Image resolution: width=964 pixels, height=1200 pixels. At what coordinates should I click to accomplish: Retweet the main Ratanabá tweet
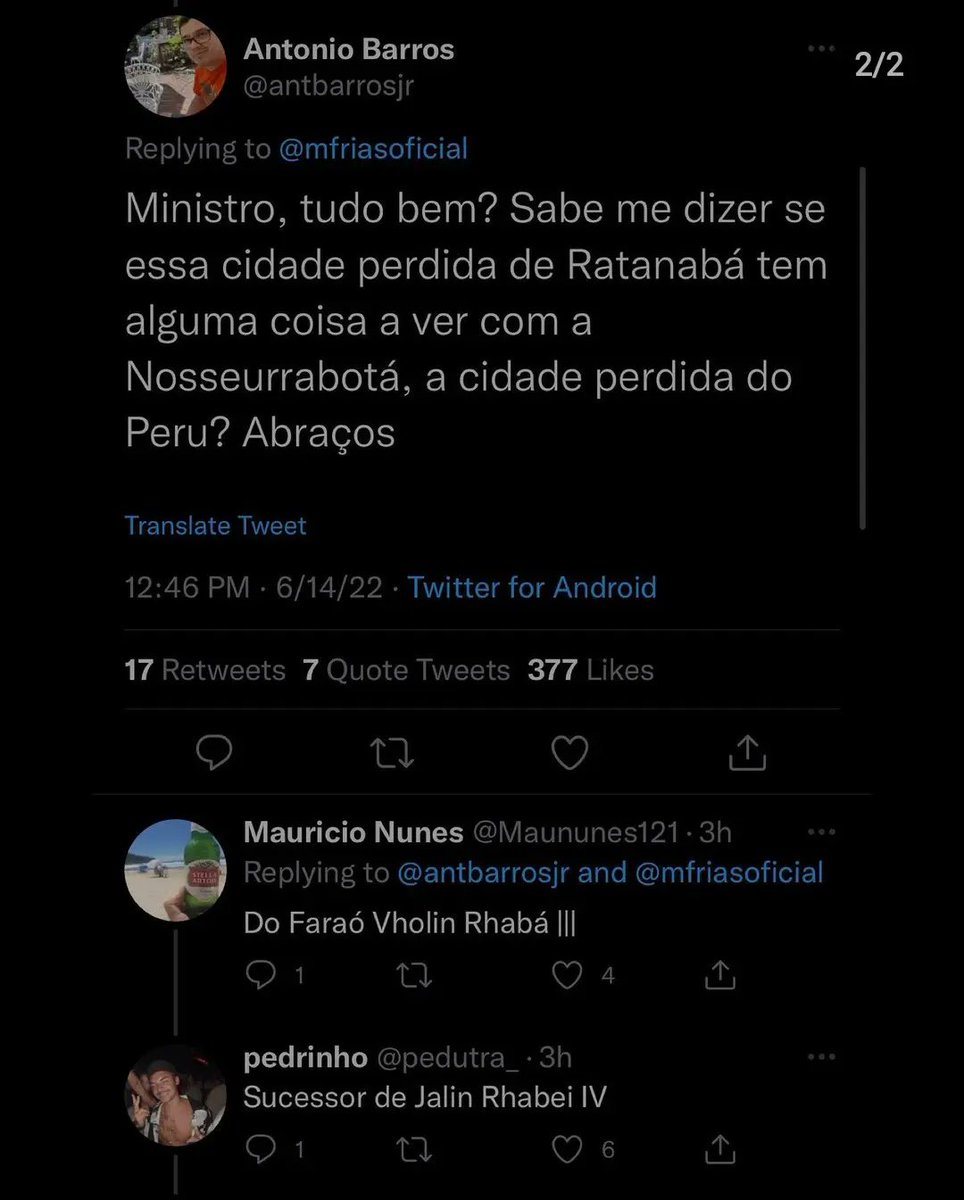[x=394, y=752]
